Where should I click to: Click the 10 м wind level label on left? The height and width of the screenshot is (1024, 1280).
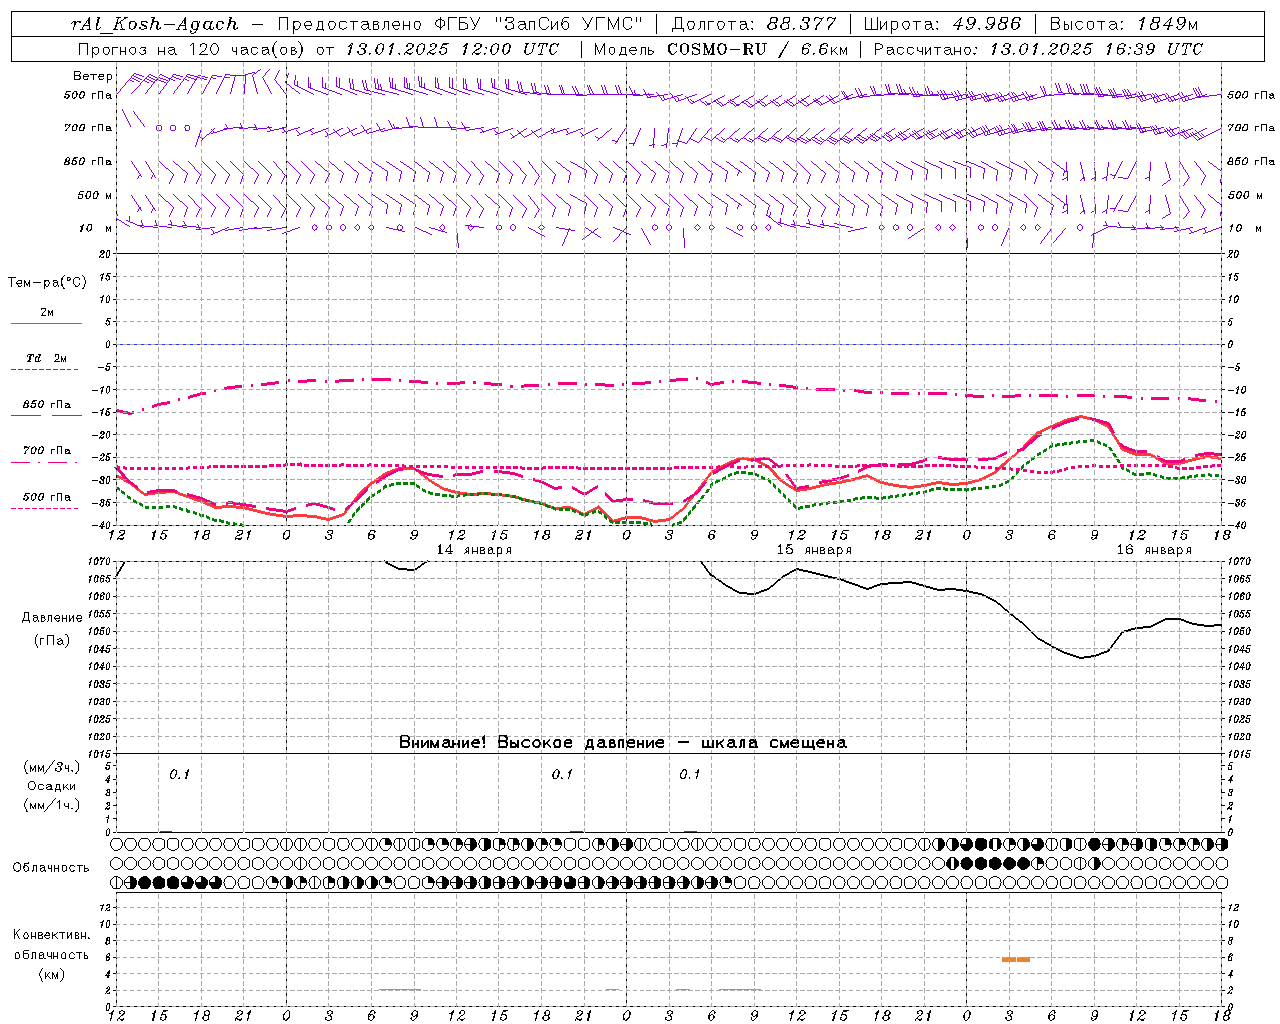[x=96, y=228]
